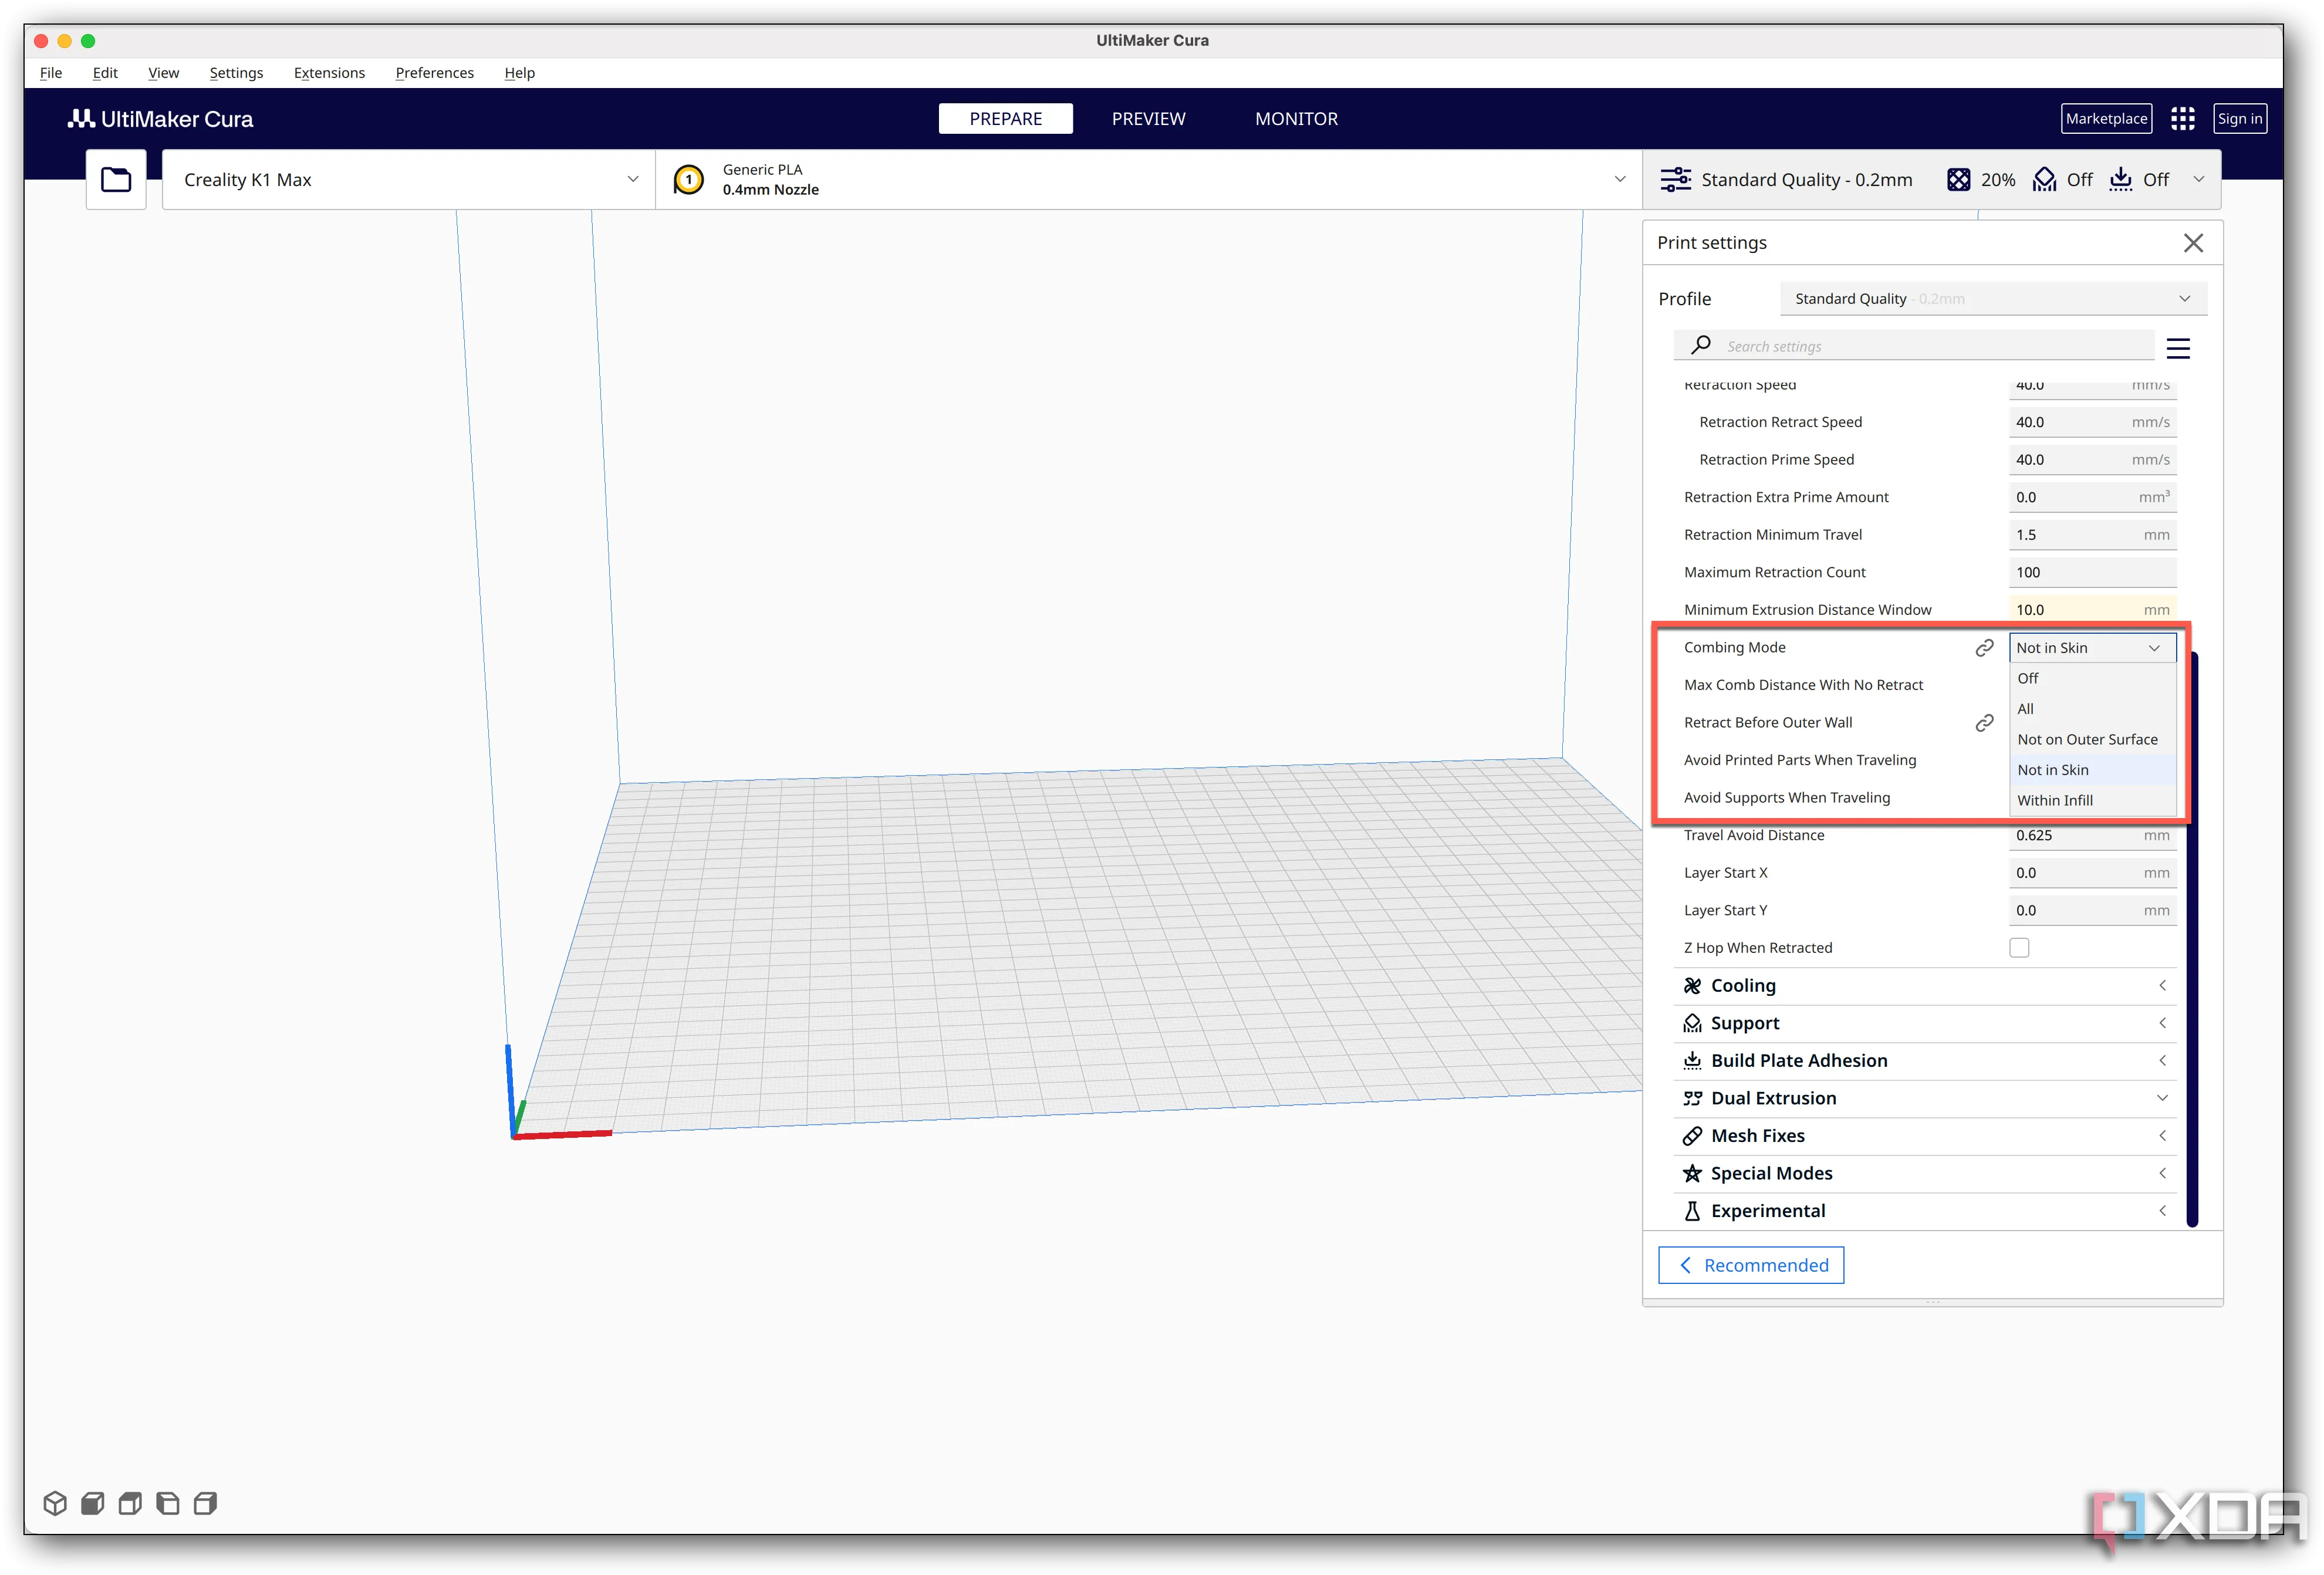Close the Print settings panel

pyautogui.click(x=2193, y=243)
